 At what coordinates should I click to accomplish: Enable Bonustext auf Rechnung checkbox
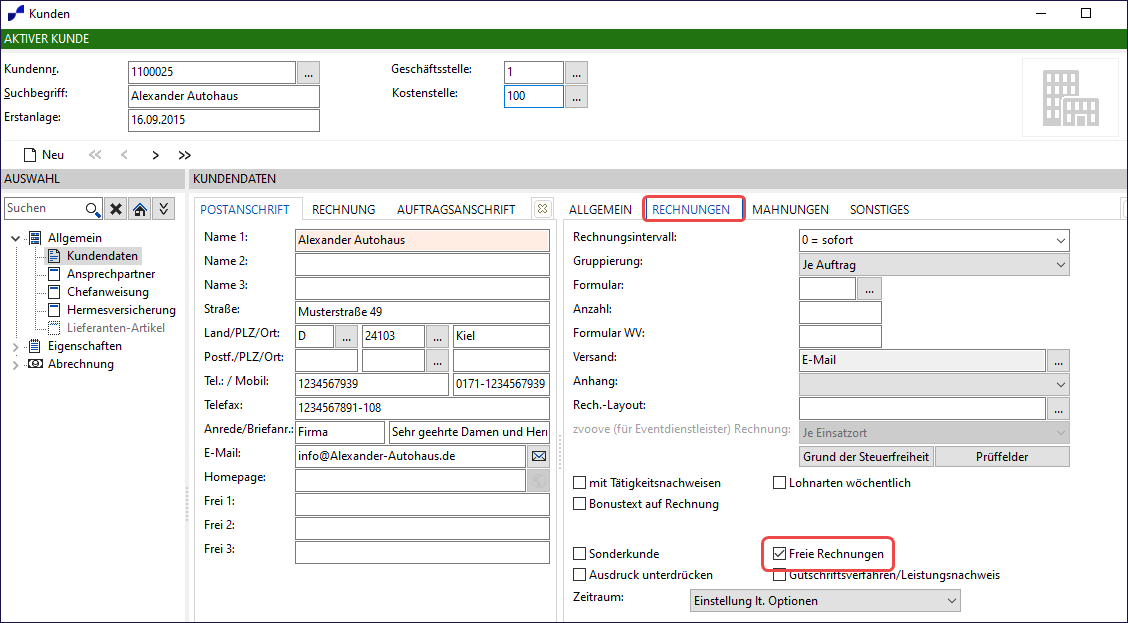[x=579, y=504]
